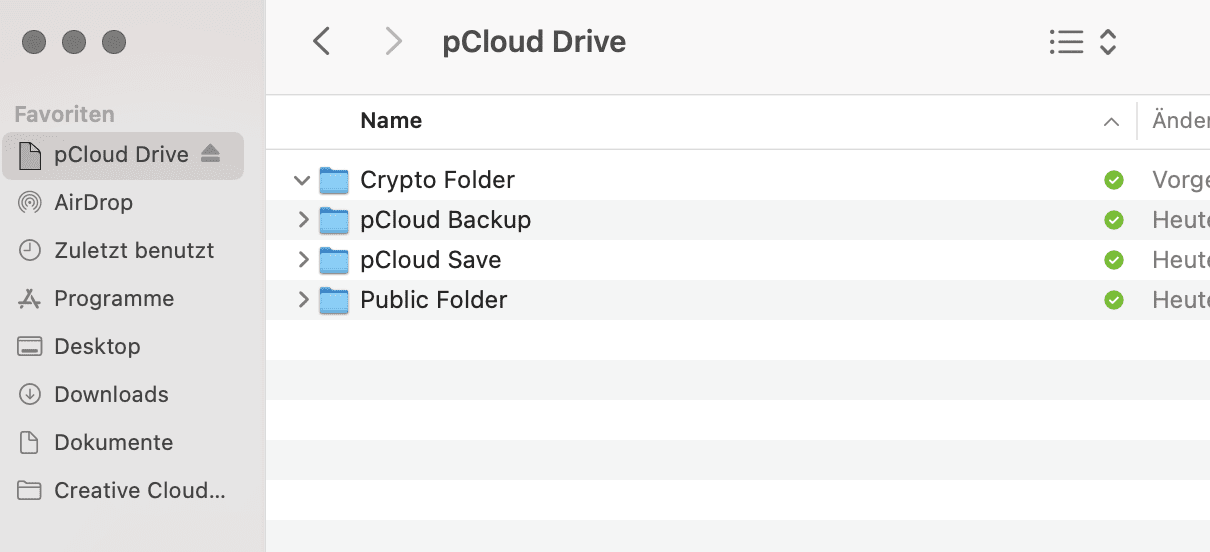1210x552 pixels.
Task: Eject the pCloud Drive volume
Action: point(210,154)
